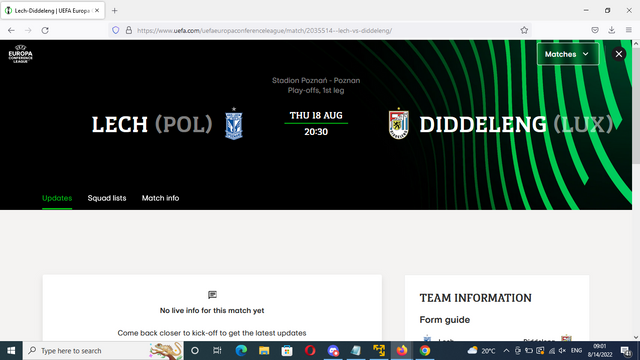Click the scrollbar down arrow
The width and height of the screenshot is (640, 360).
[x=636, y=337]
